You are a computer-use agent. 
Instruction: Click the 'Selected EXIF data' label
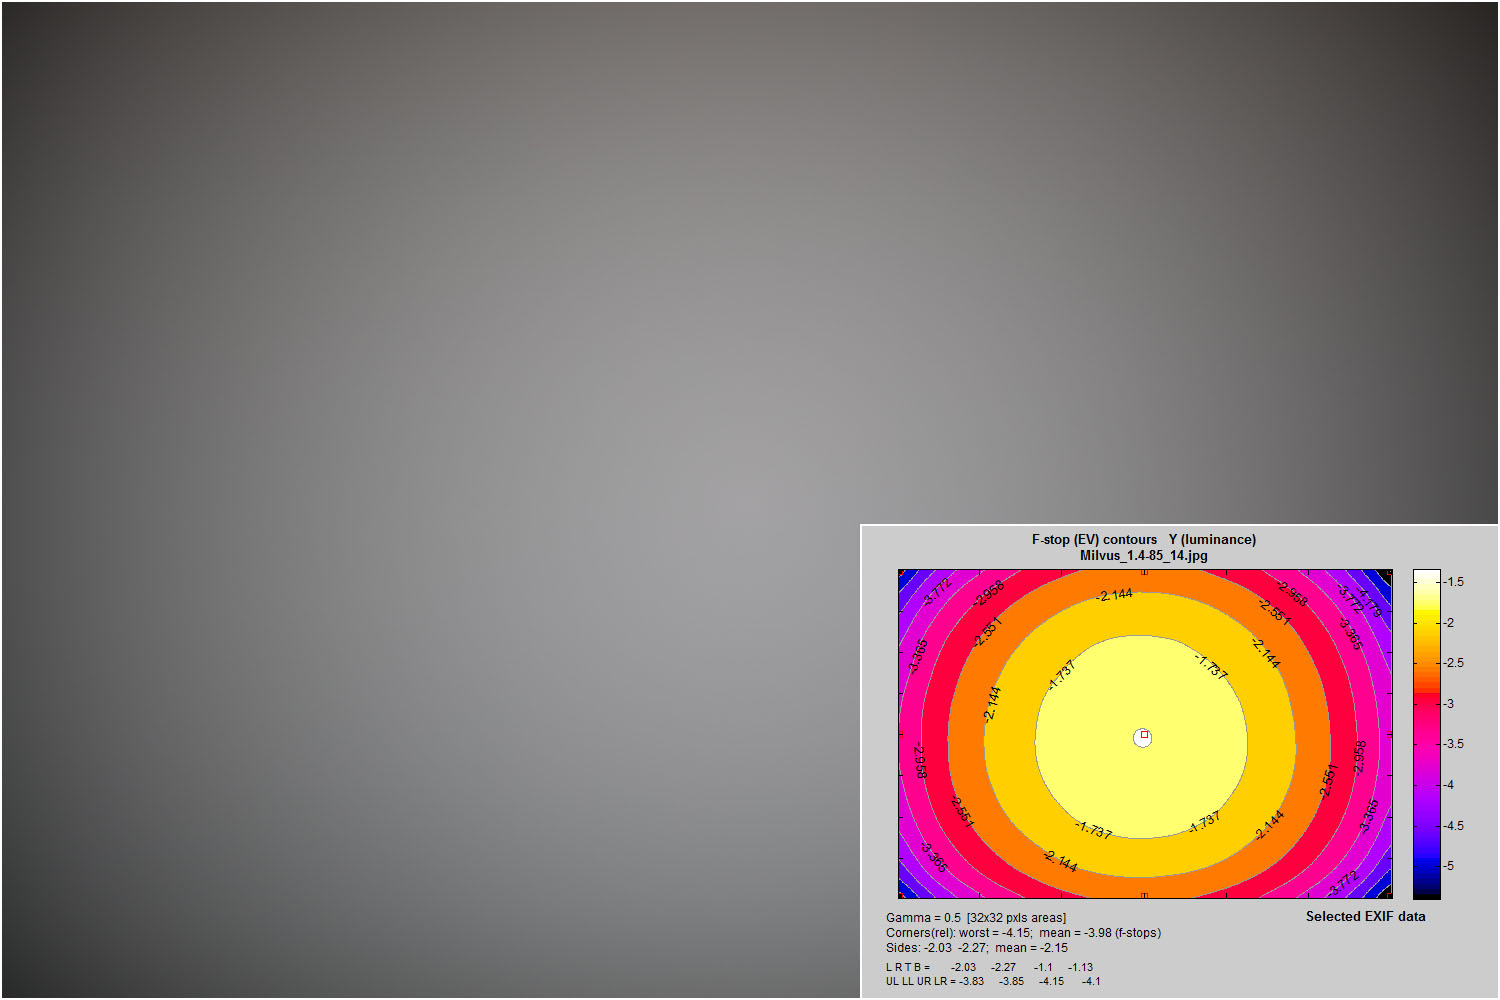pyautogui.click(x=1365, y=916)
